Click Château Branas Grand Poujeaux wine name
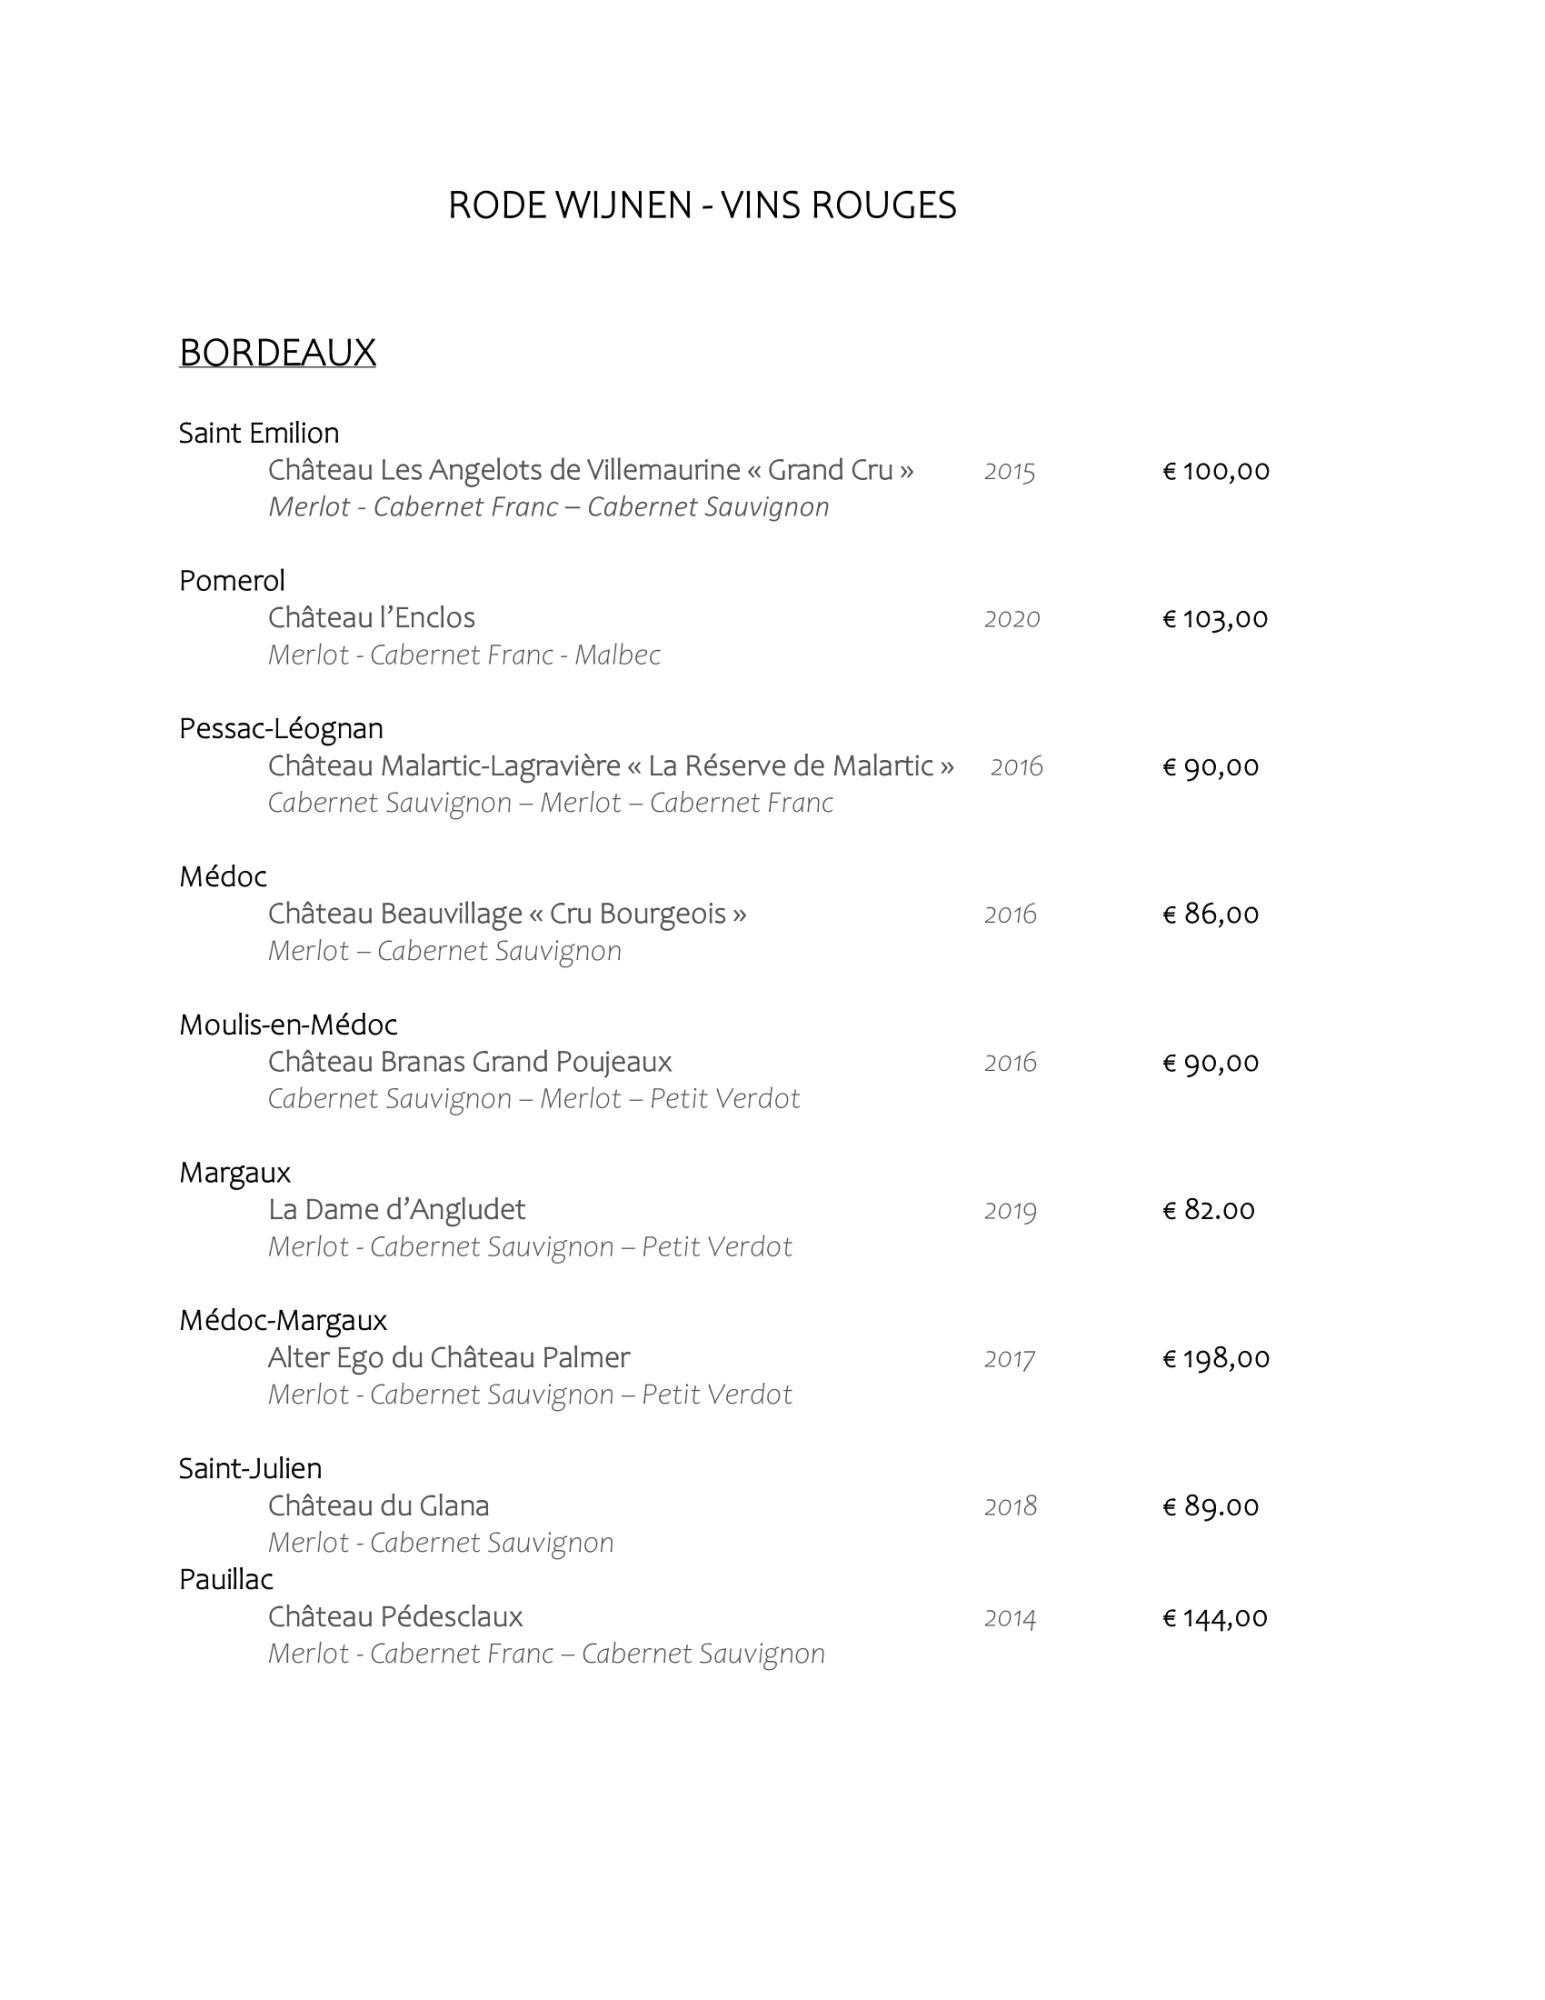 [469, 1062]
